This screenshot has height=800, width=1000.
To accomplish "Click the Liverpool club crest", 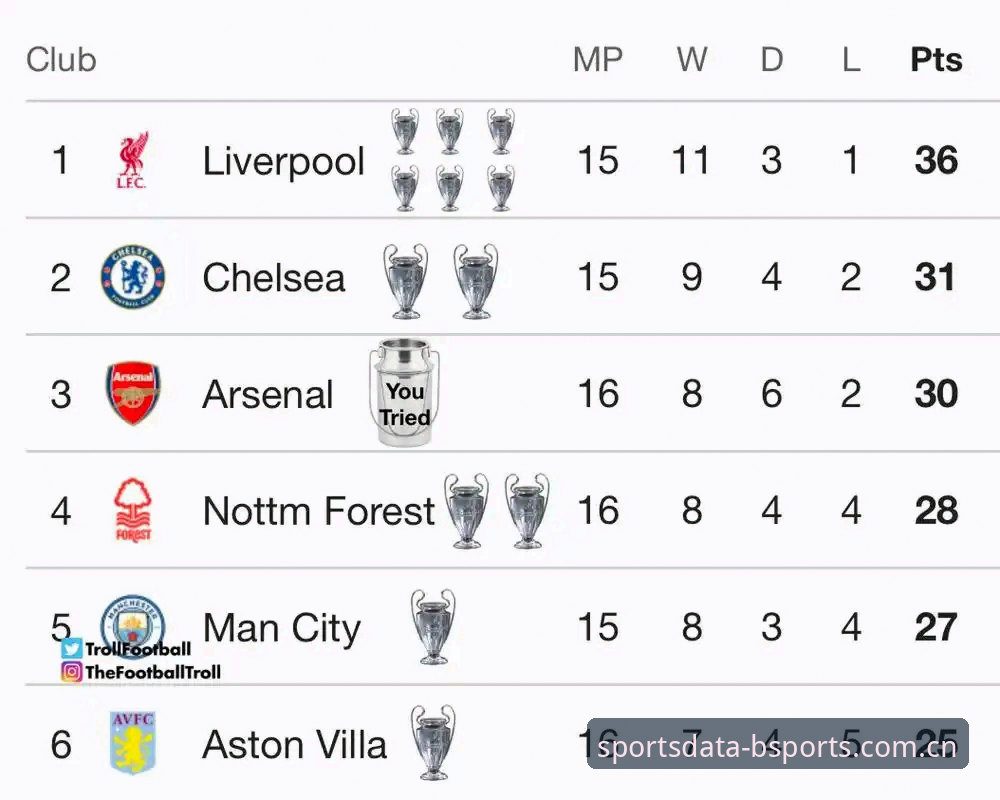I will pos(132,160).
